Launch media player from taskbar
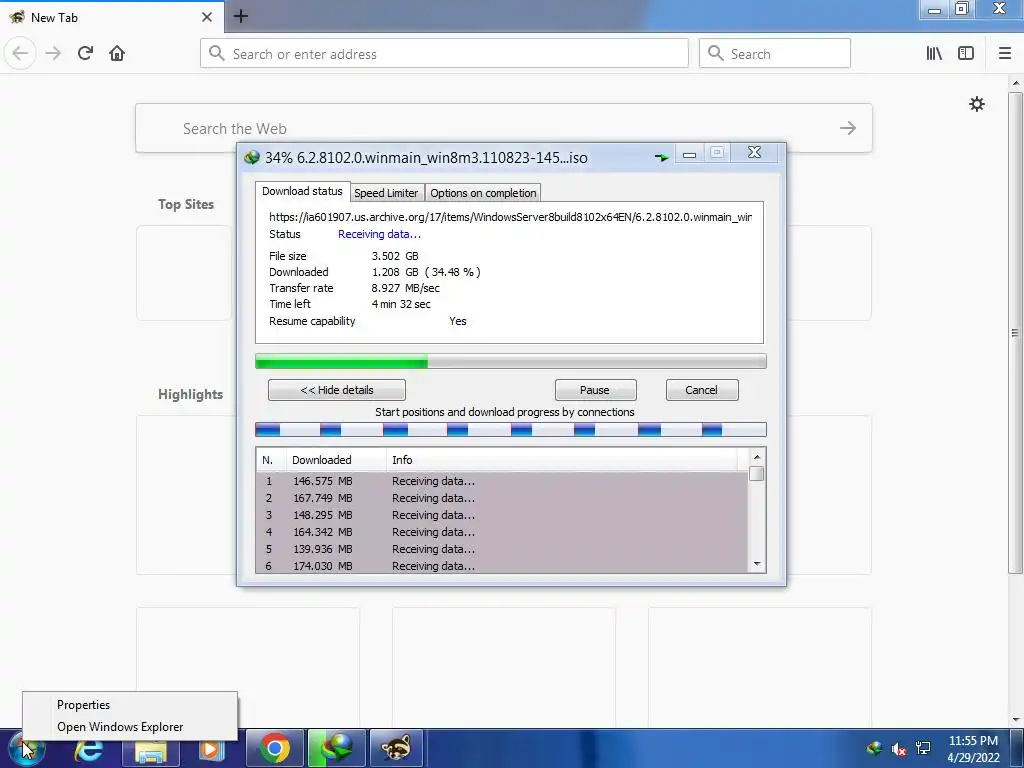Screen dimensions: 1024x768 pos(211,748)
